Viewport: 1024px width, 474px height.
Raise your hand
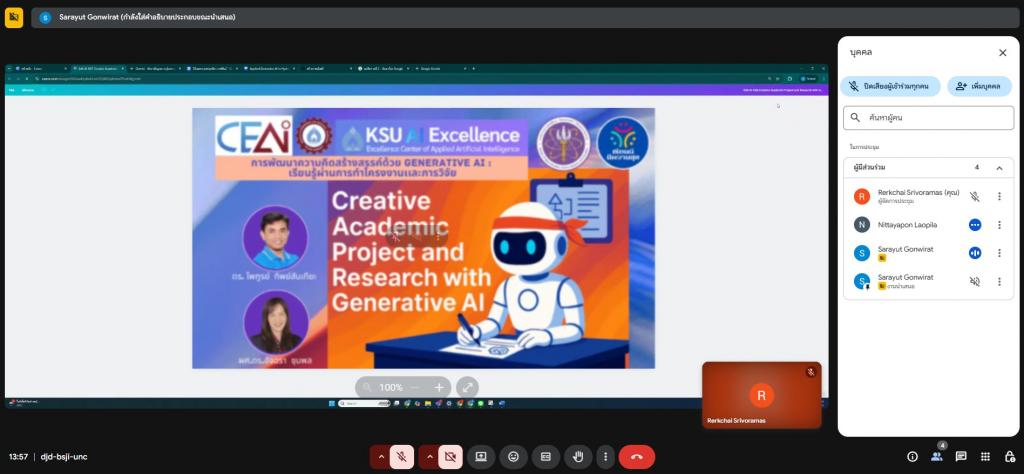click(577, 457)
